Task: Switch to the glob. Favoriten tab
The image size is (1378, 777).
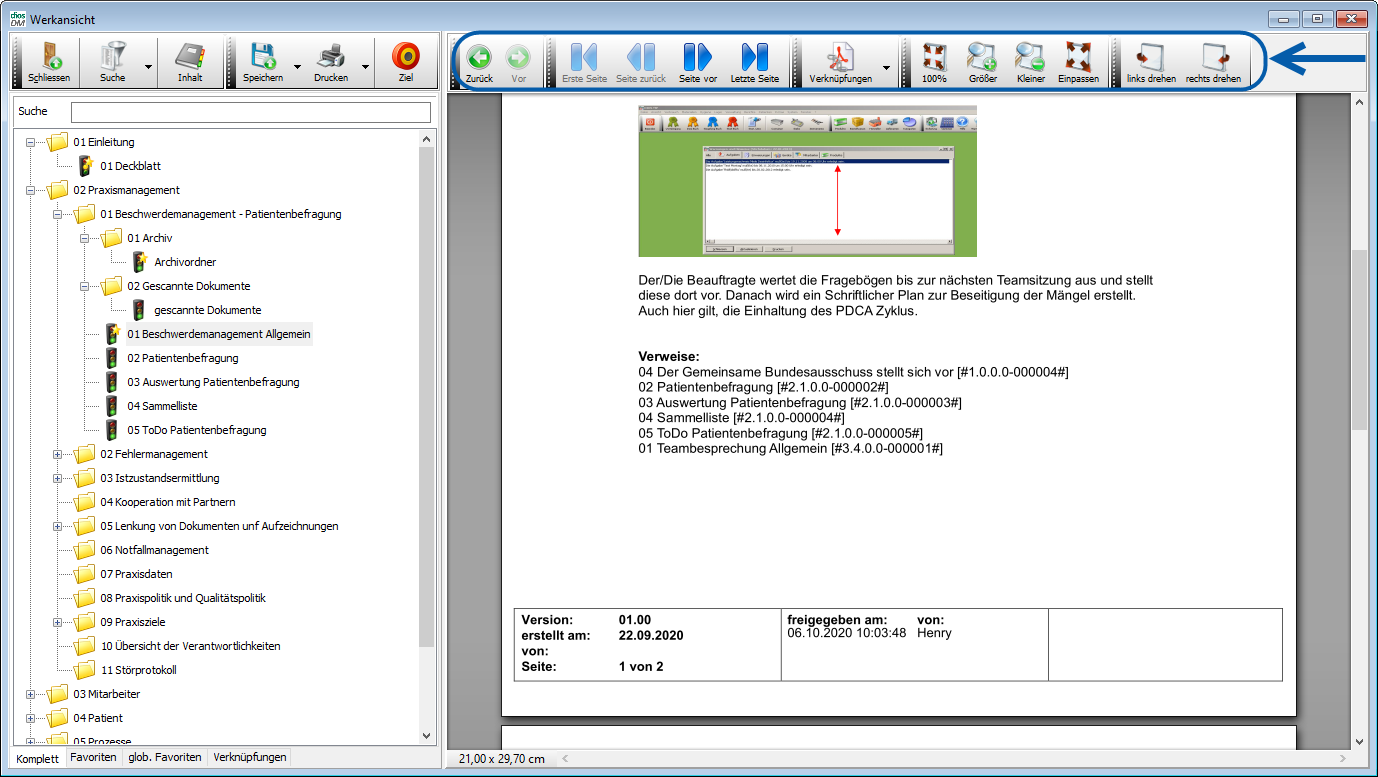Action: 165,758
